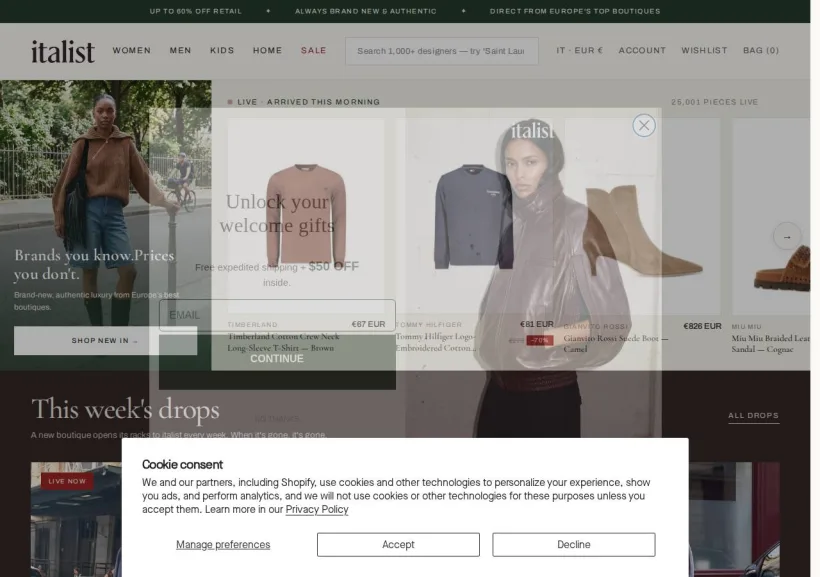Viewport: 820px width, 577px height.
Task: Open the HOME menu
Action: pyautogui.click(x=267, y=51)
